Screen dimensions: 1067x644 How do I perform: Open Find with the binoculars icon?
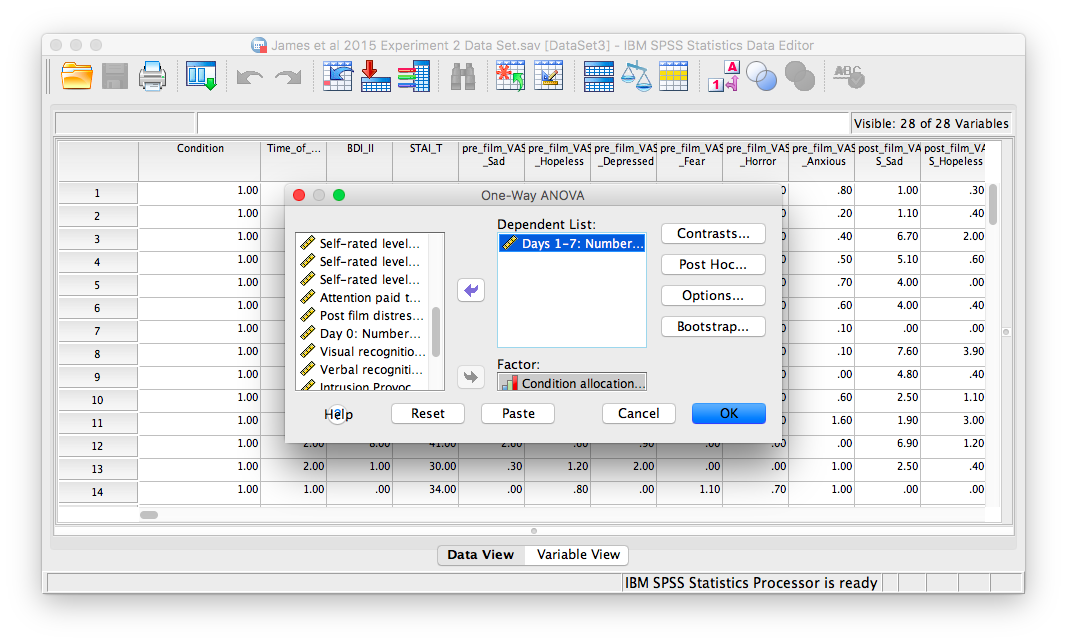(463, 76)
